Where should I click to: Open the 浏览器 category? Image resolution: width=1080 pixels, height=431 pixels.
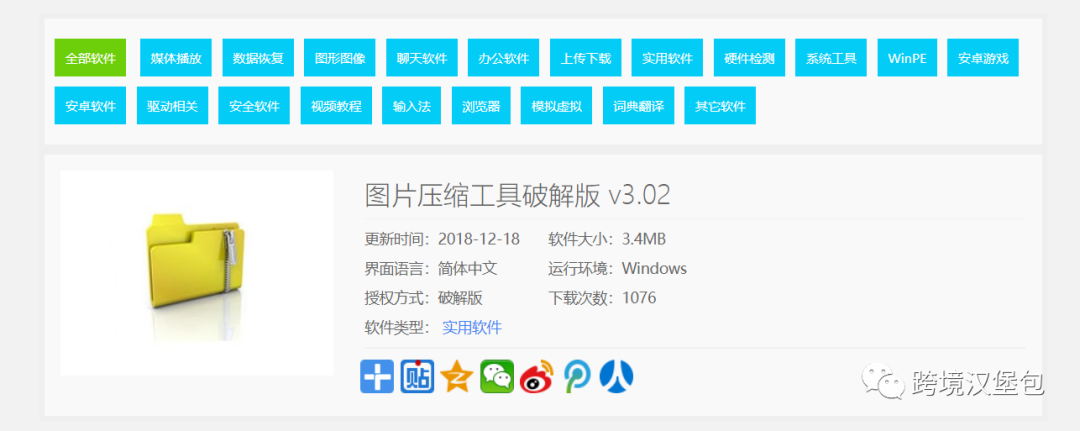pos(481,106)
